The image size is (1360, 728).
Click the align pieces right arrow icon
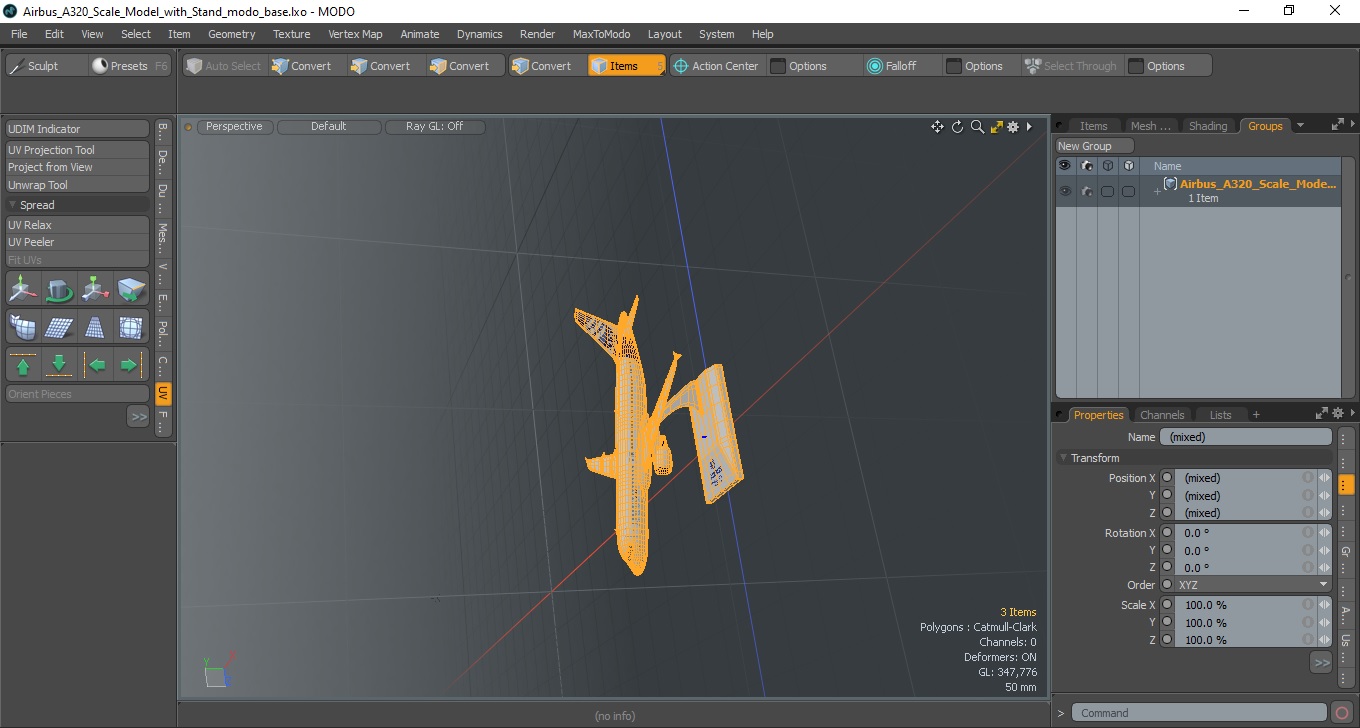click(x=130, y=364)
